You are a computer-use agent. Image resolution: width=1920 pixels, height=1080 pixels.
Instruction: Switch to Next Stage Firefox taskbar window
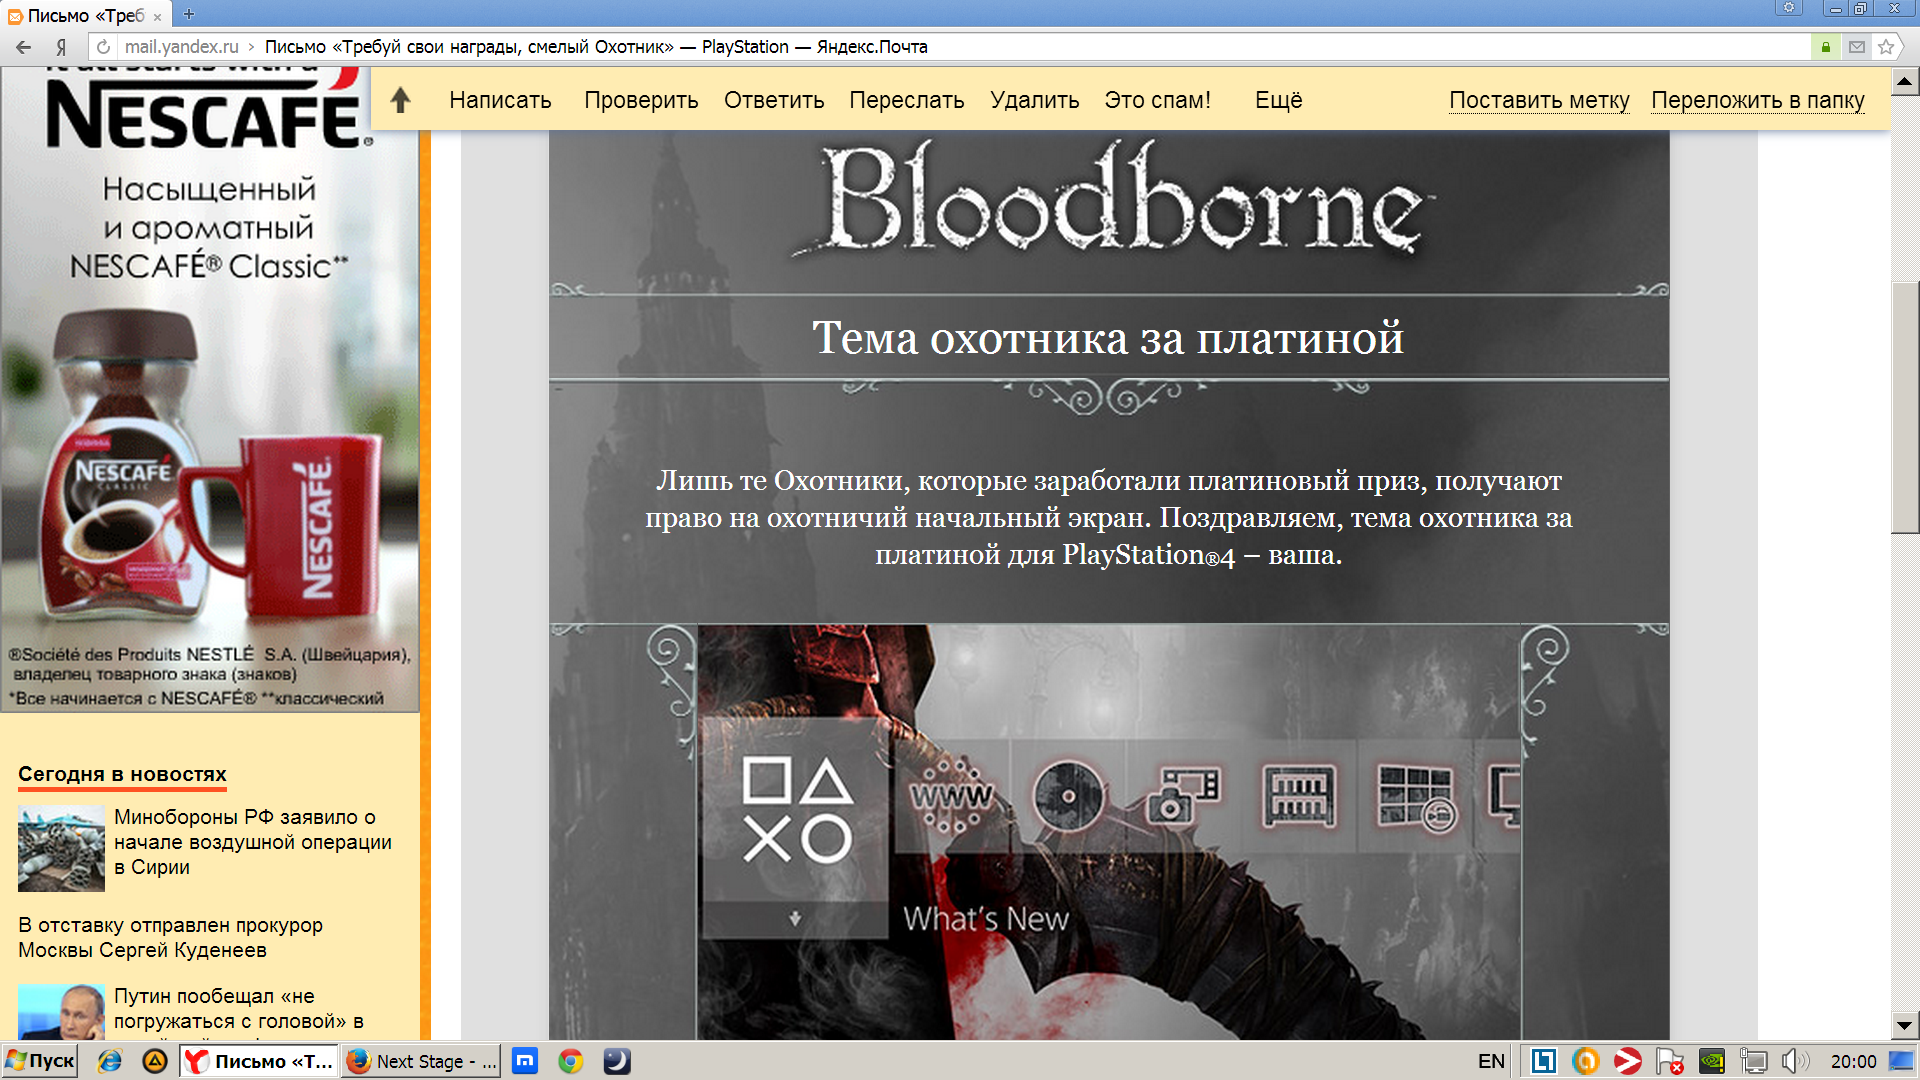pyautogui.click(x=420, y=1061)
